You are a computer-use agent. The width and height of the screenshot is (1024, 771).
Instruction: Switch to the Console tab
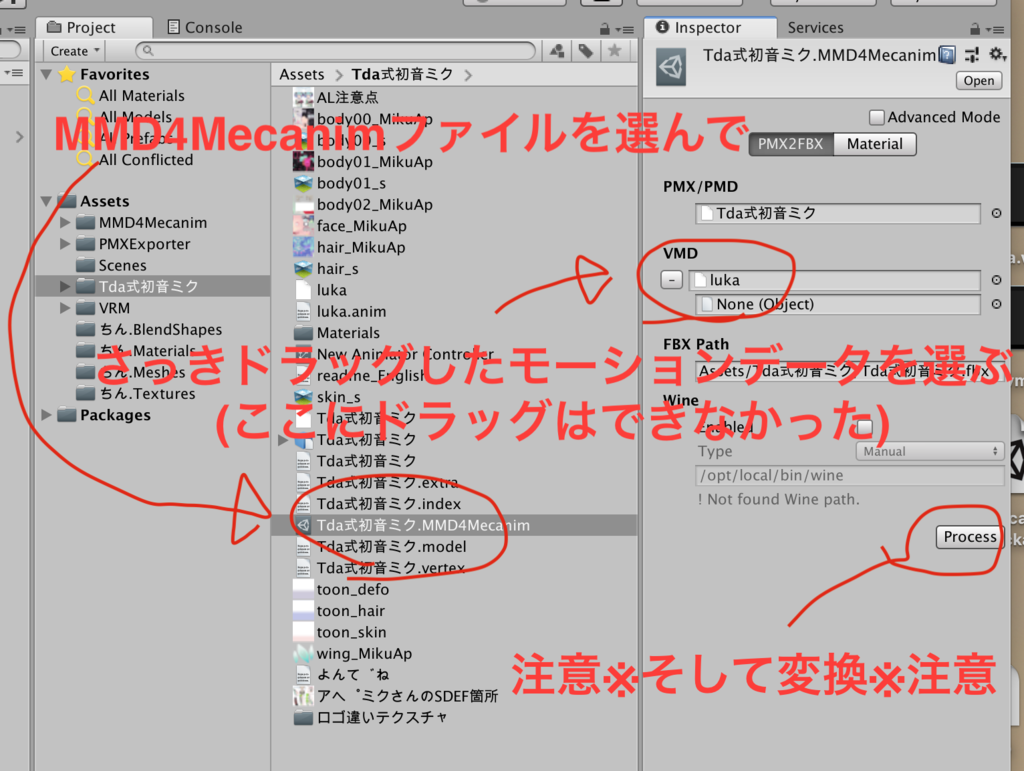pos(204,27)
